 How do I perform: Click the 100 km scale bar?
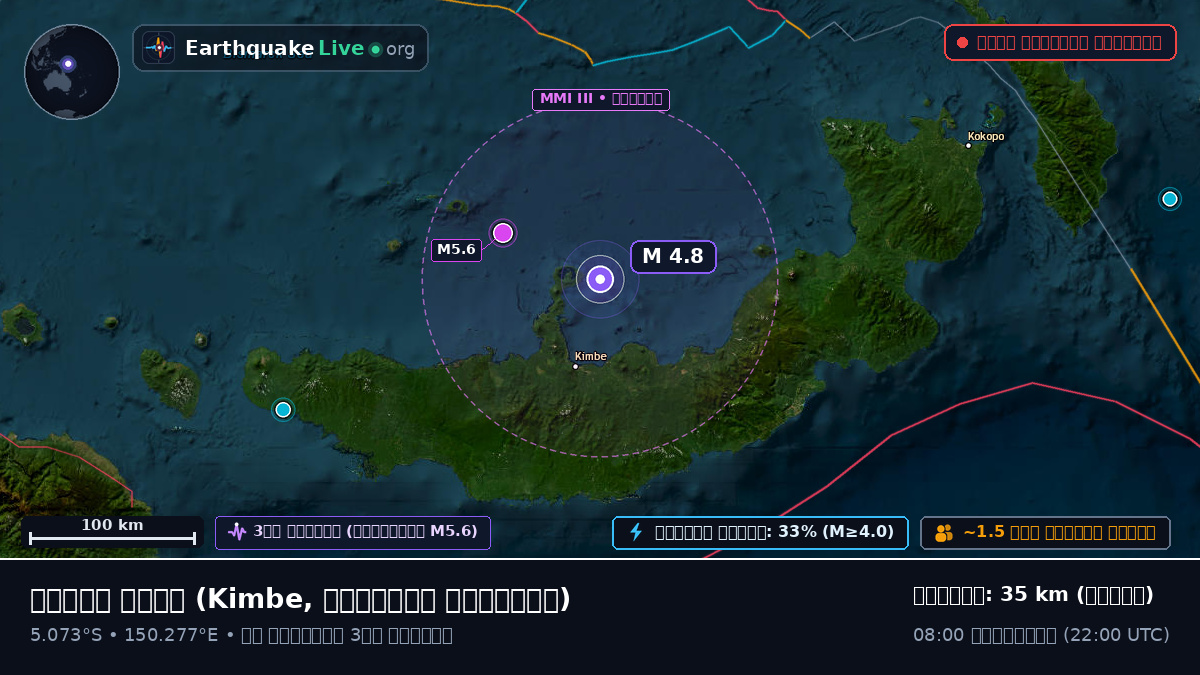pos(112,532)
